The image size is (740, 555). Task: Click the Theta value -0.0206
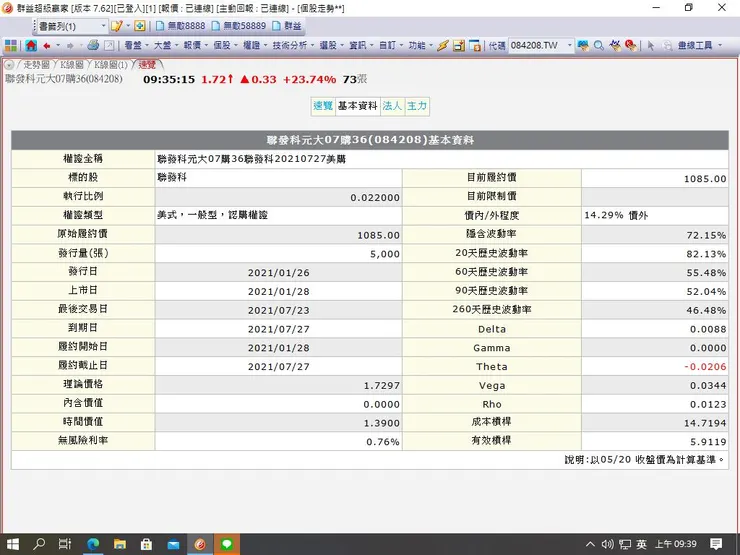[705, 367]
